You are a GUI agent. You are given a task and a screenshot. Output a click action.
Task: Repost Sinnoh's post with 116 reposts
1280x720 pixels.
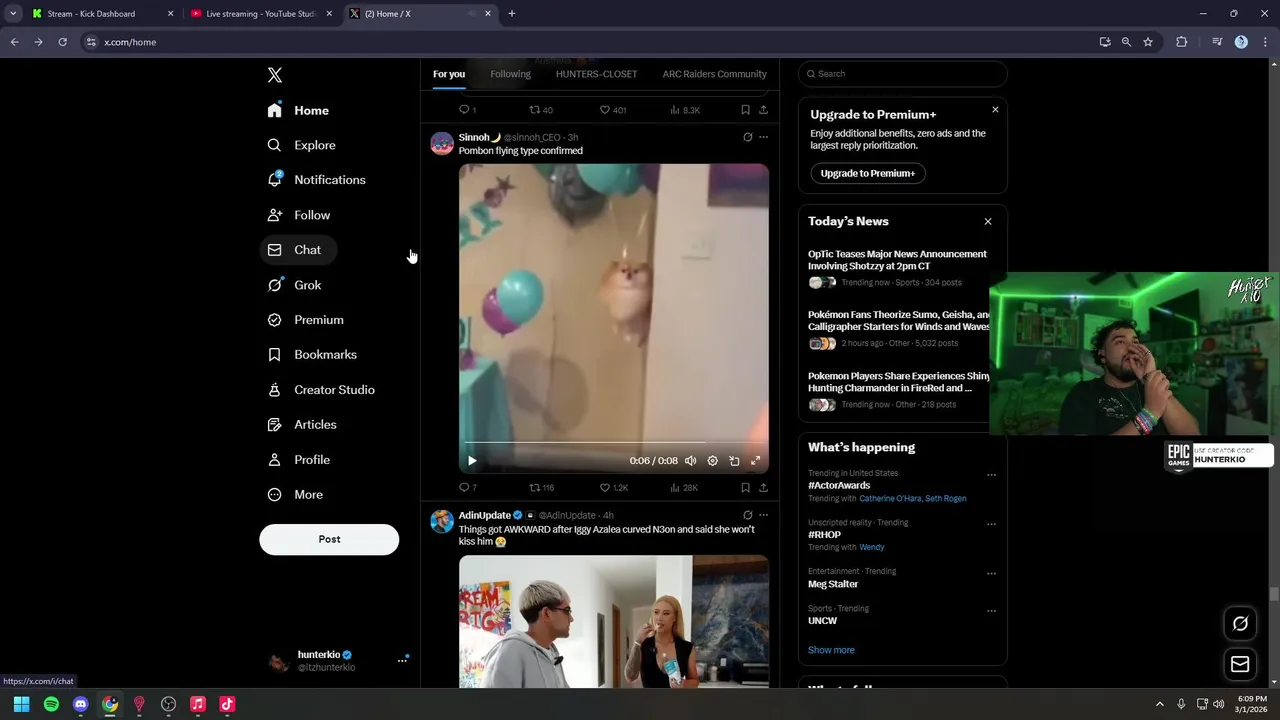(x=541, y=488)
